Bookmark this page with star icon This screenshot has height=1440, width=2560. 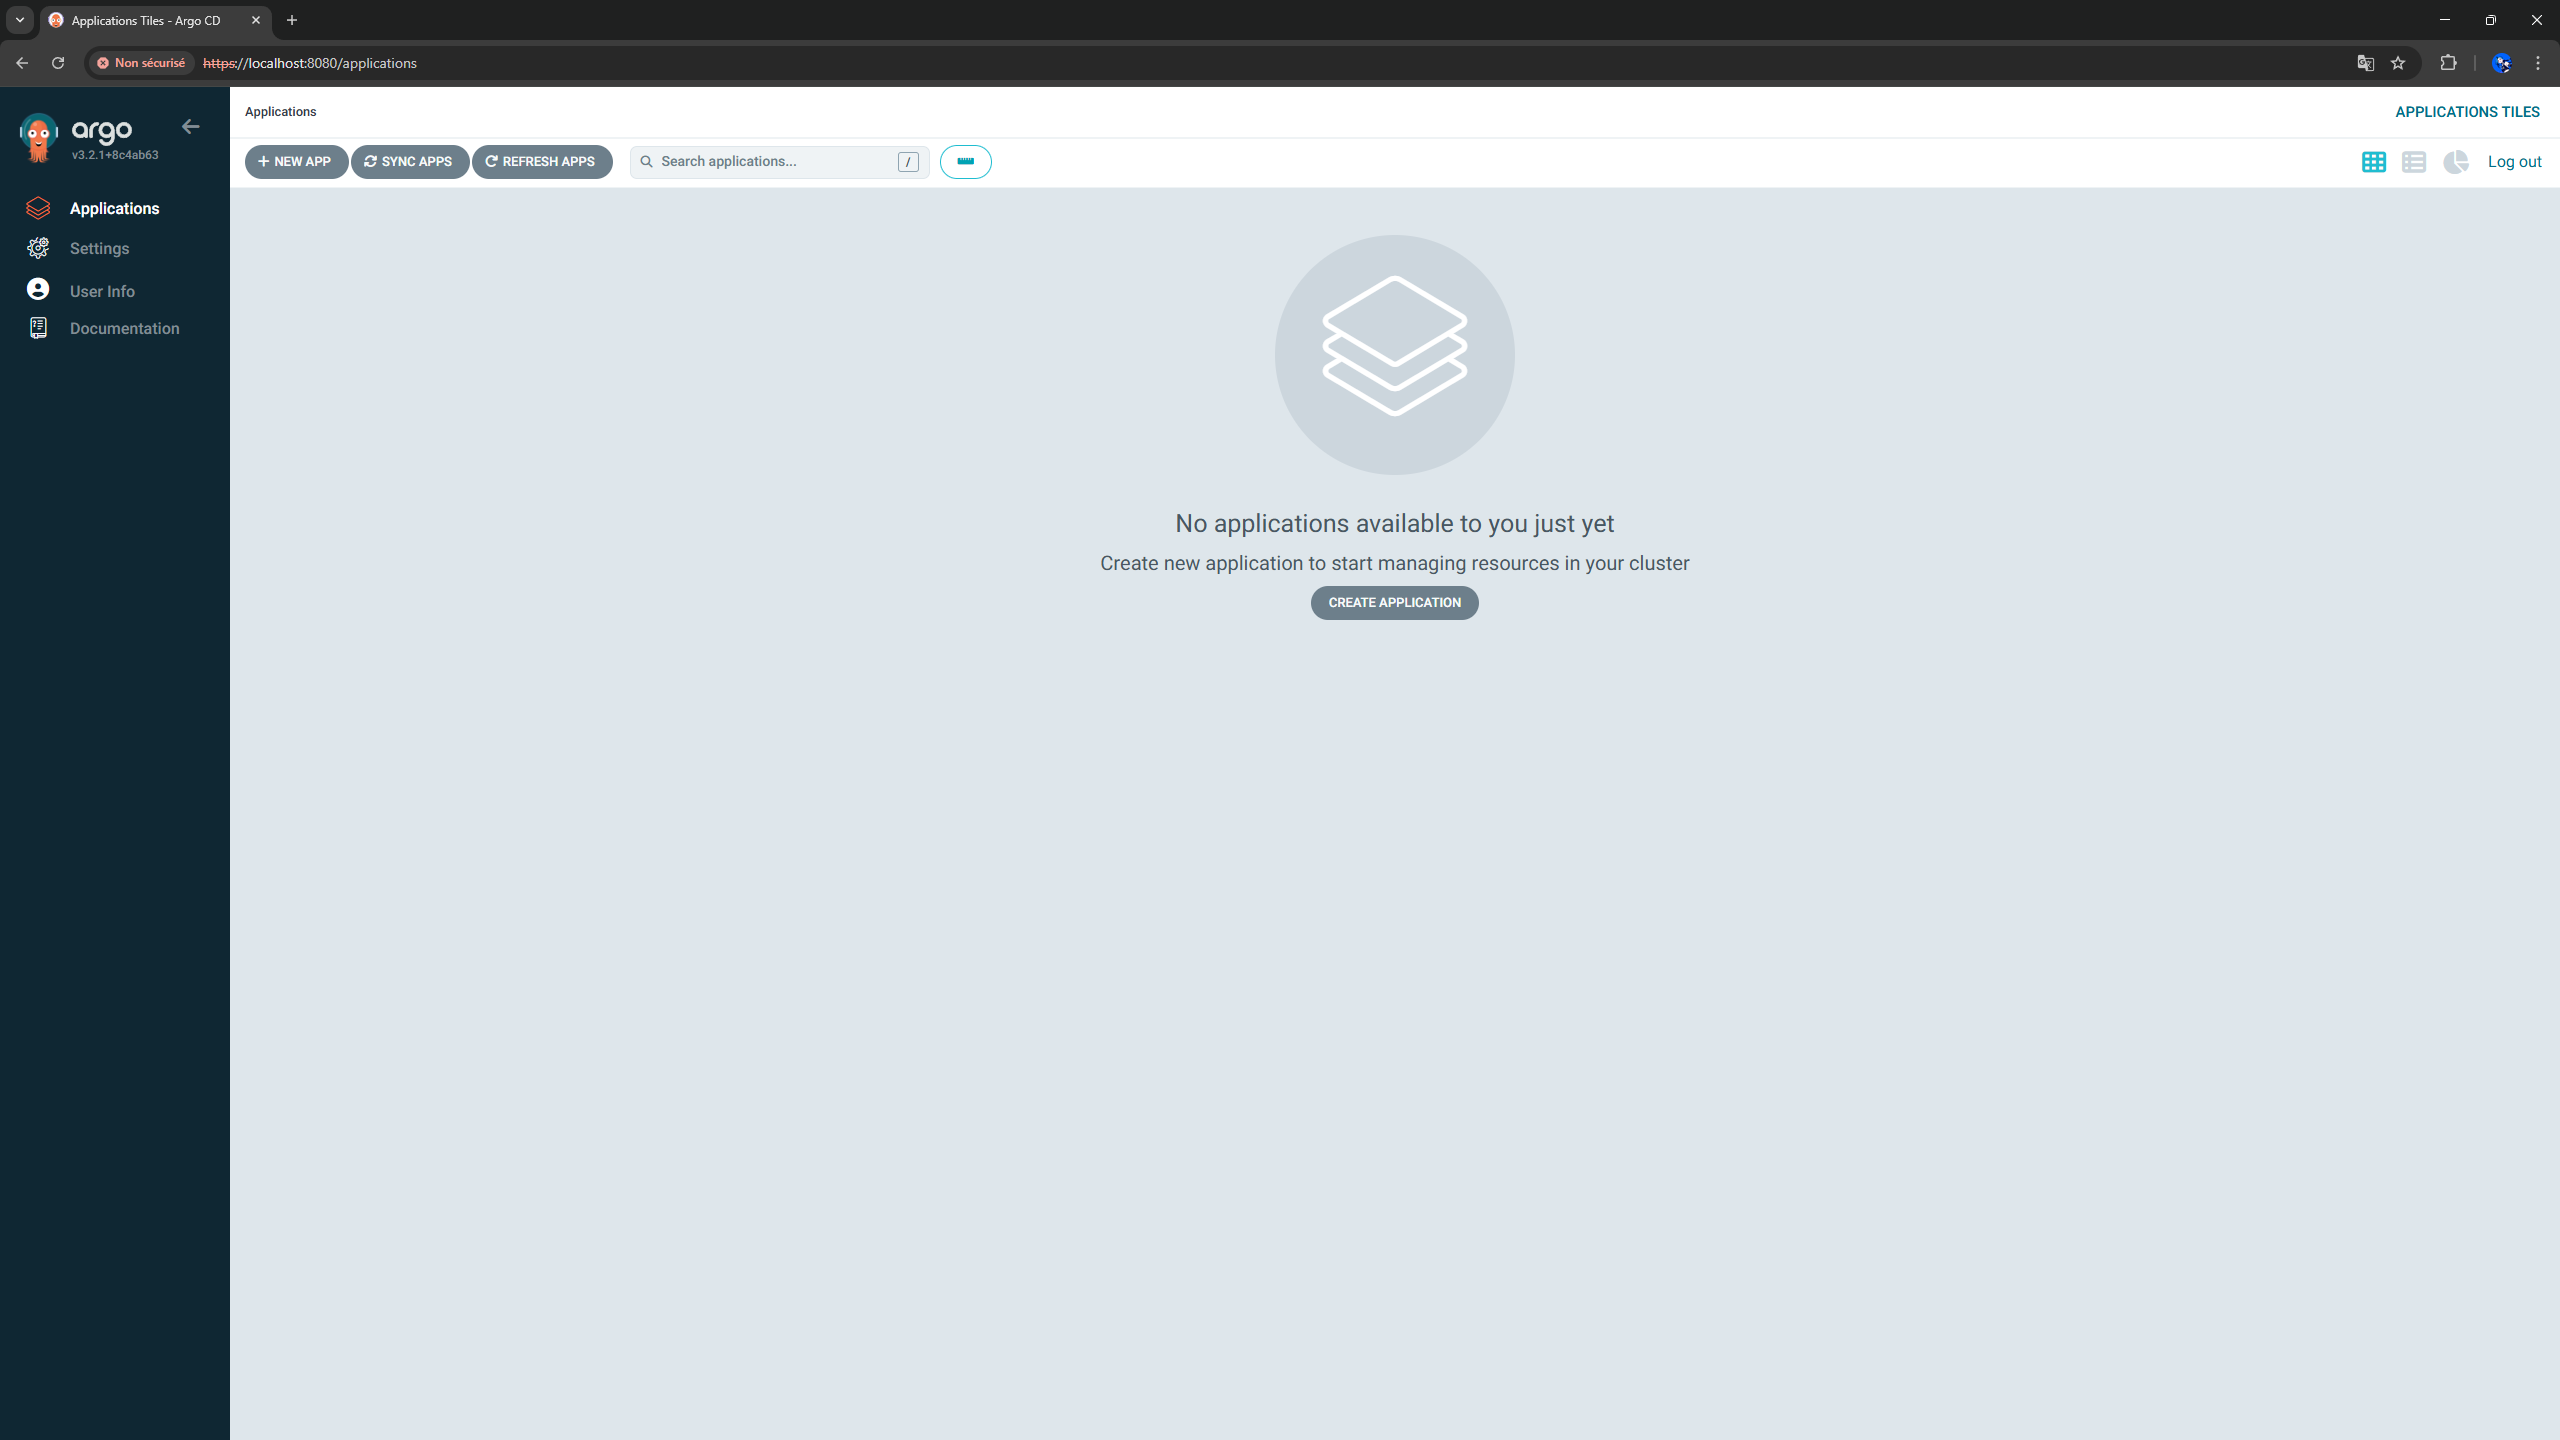[x=2398, y=63]
